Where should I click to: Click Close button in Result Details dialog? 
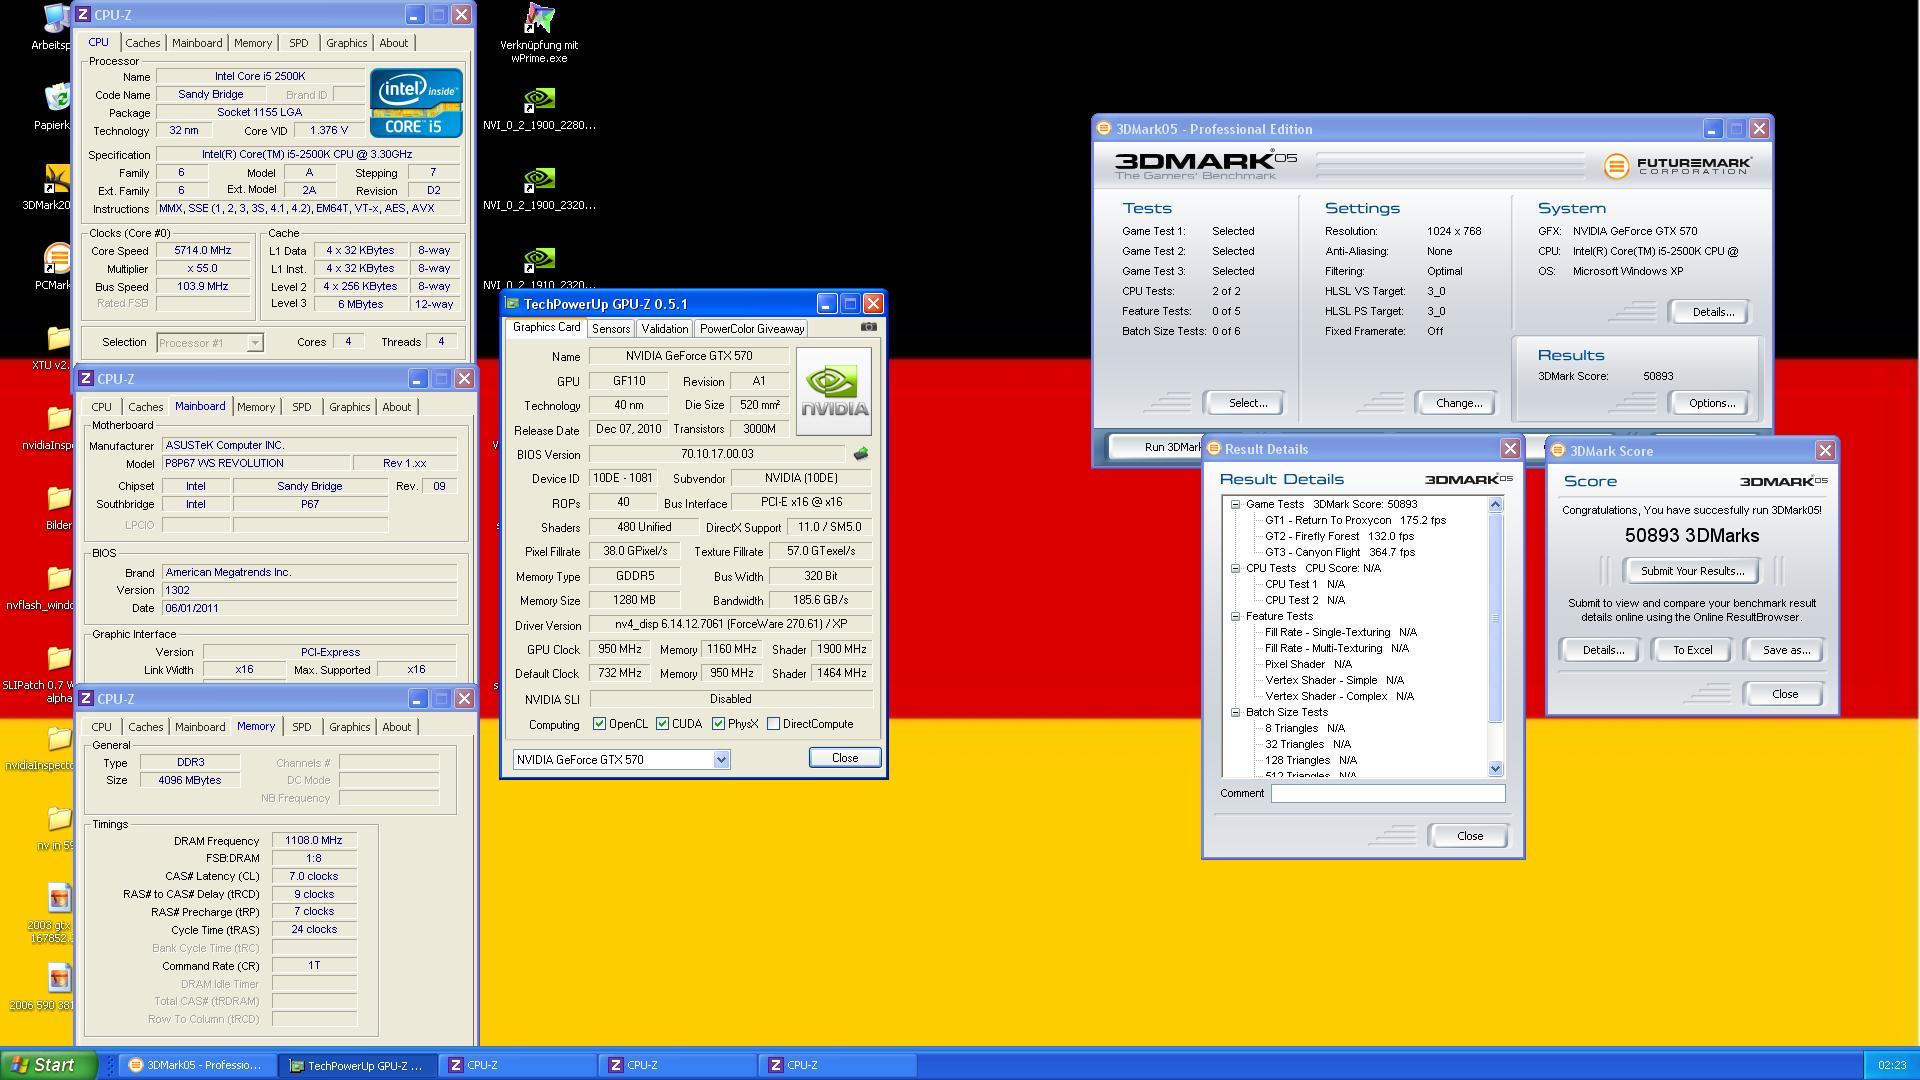1469,836
